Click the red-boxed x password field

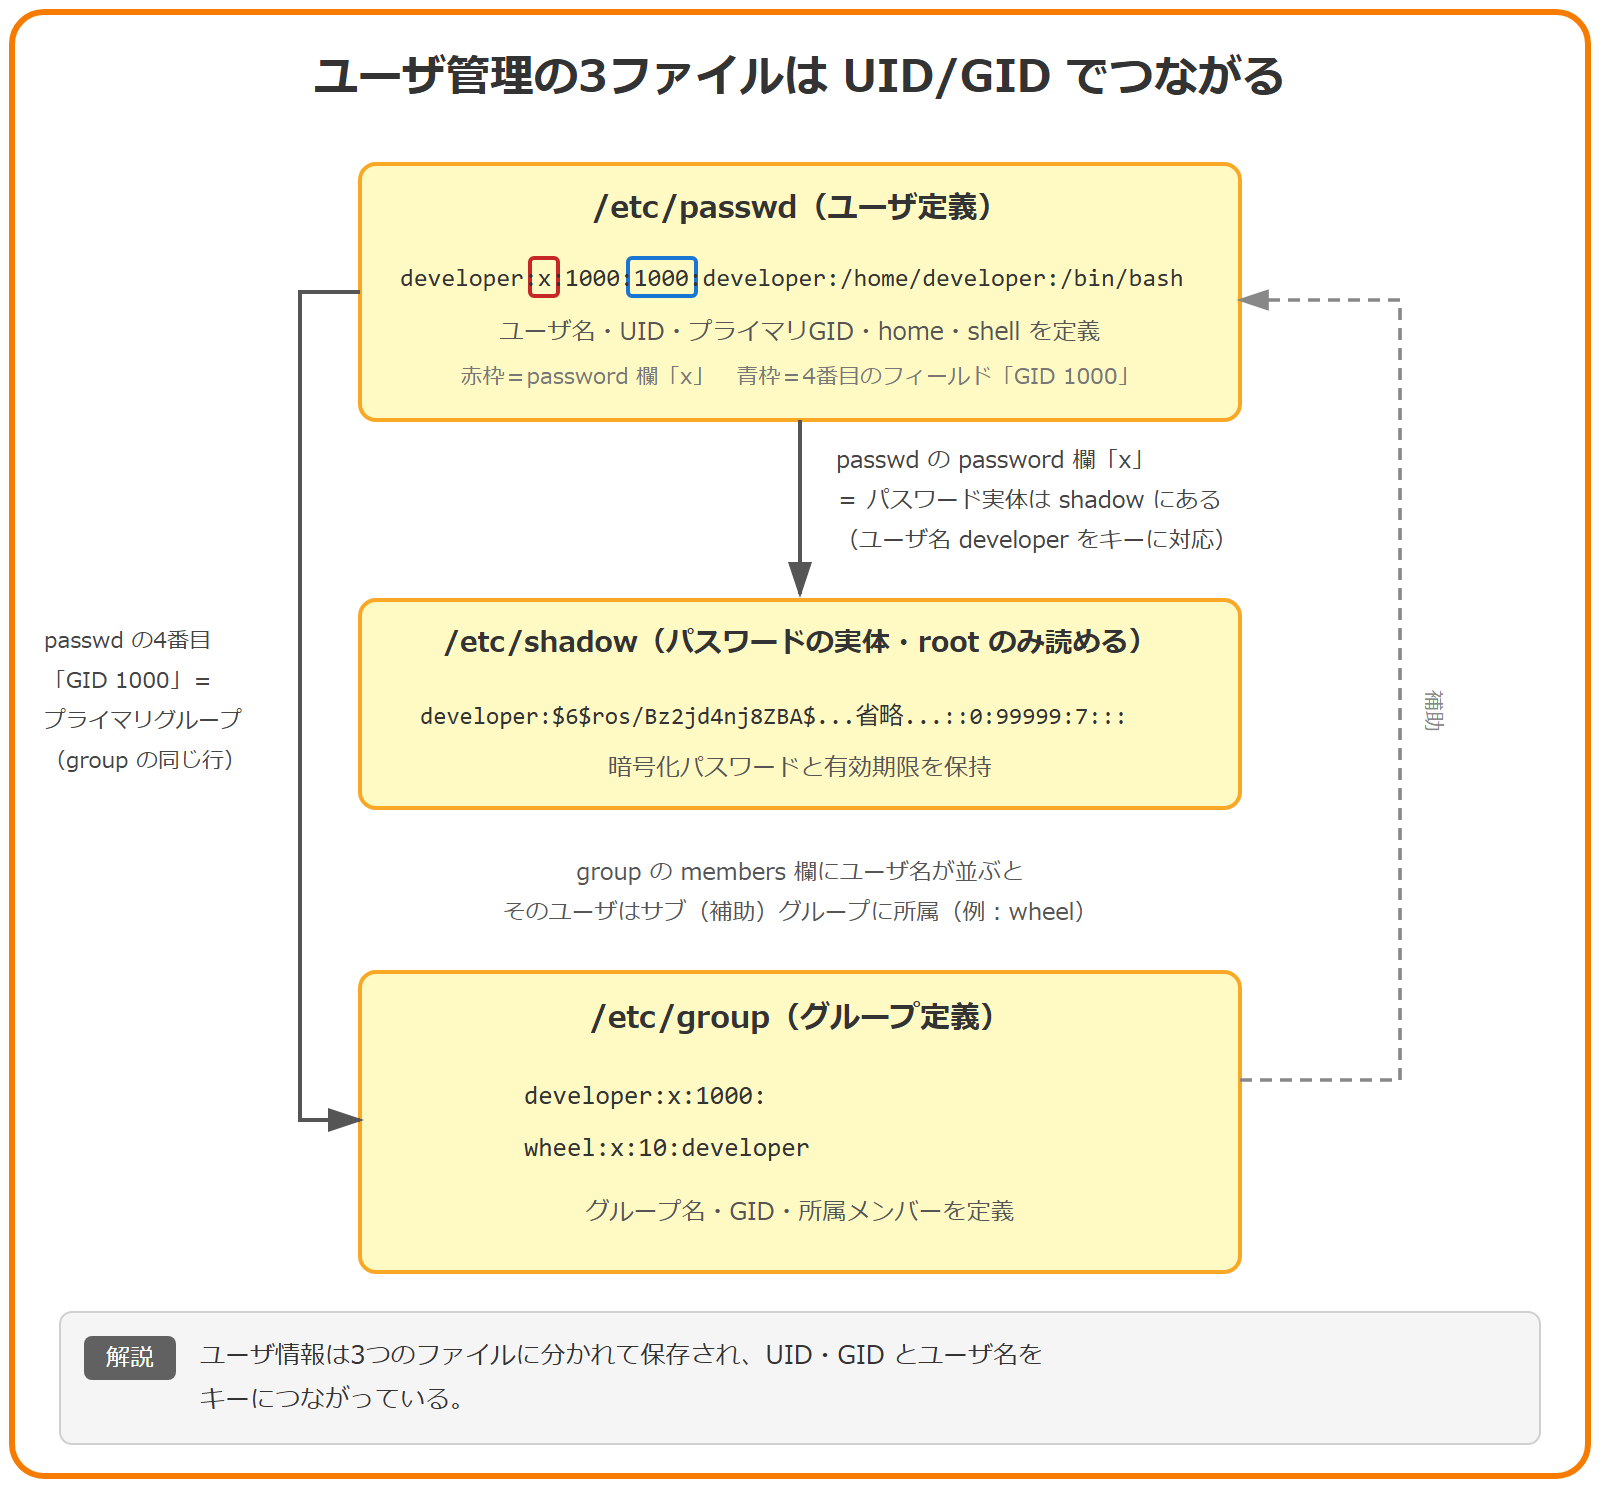click(x=544, y=278)
